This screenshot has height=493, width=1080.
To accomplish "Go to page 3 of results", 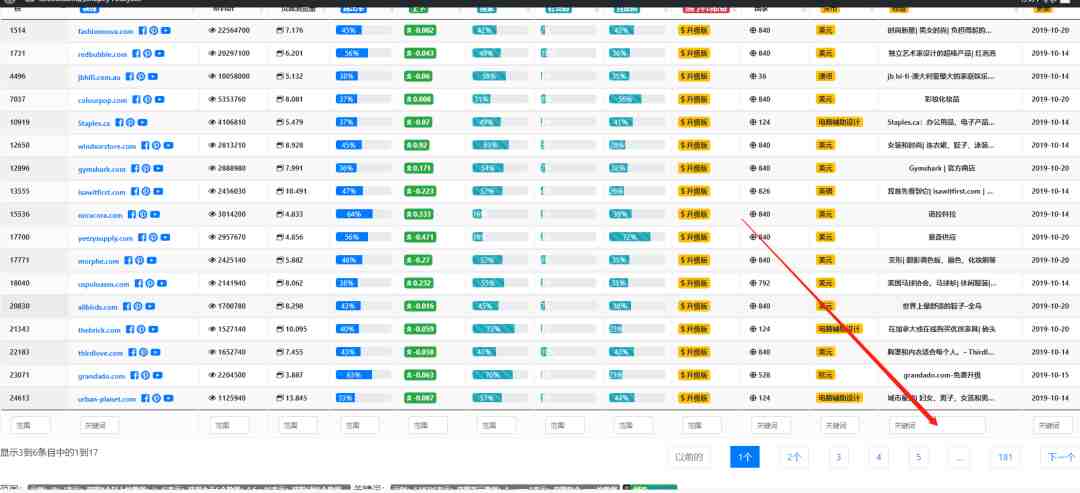I will tap(838, 457).
